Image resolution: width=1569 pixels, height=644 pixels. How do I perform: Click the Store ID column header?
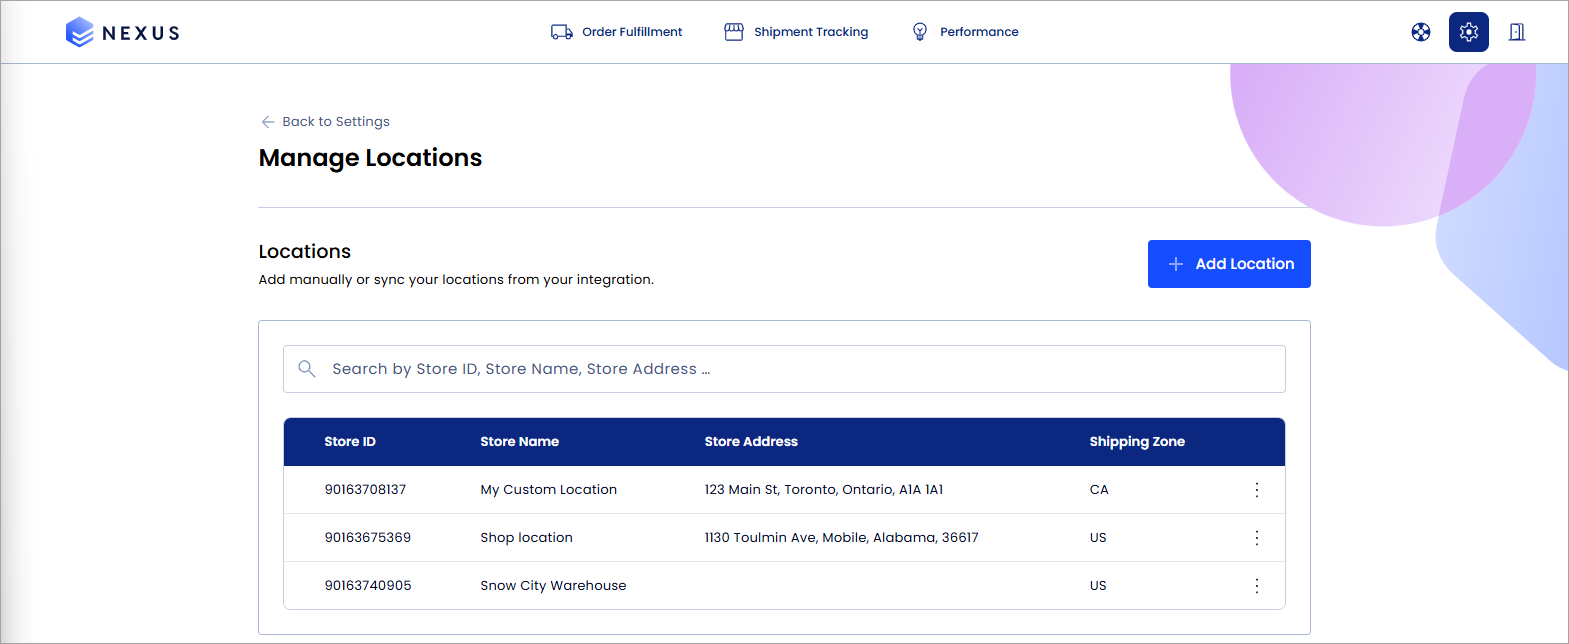coord(350,442)
